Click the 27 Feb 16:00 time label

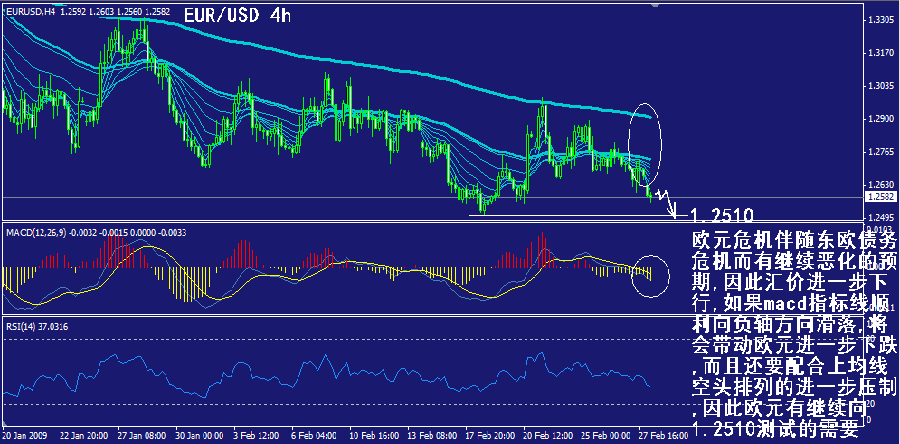pyautogui.click(x=666, y=435)
